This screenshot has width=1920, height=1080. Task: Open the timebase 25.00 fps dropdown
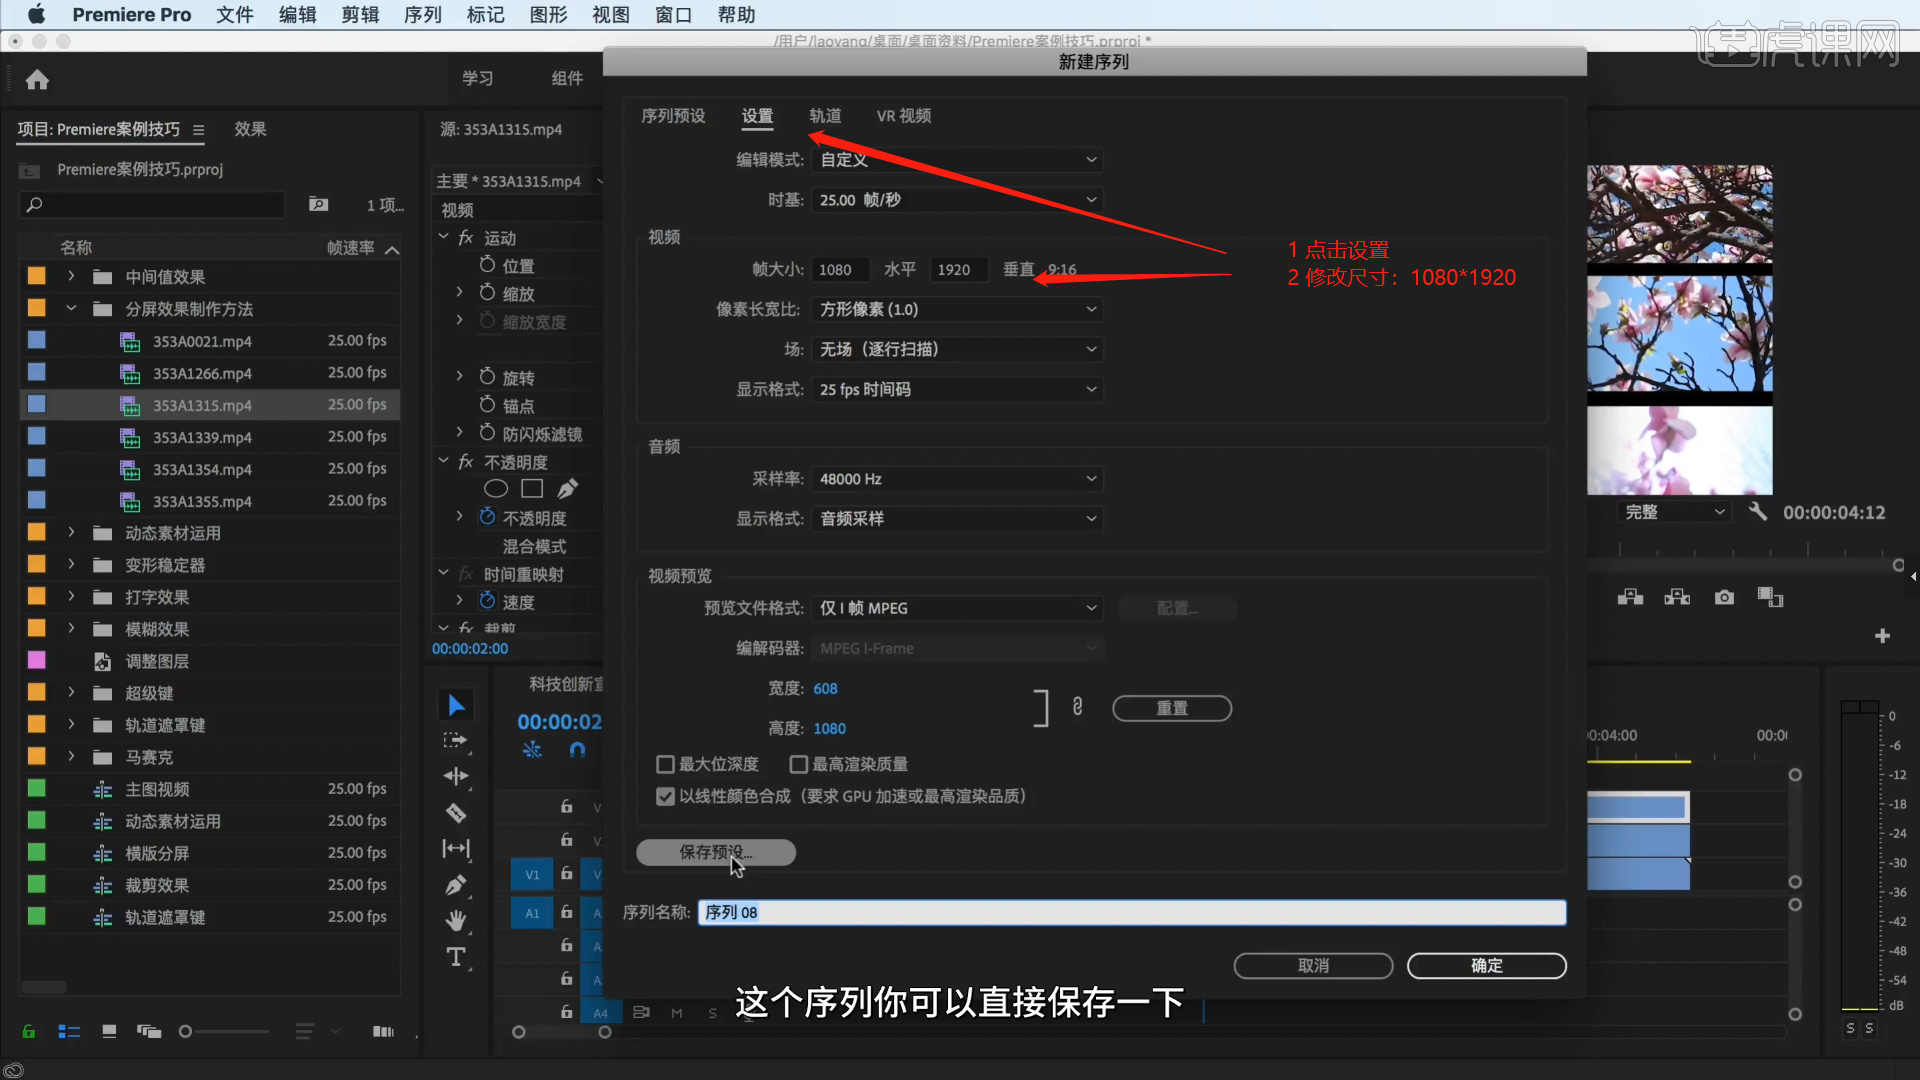pos(958,200)
